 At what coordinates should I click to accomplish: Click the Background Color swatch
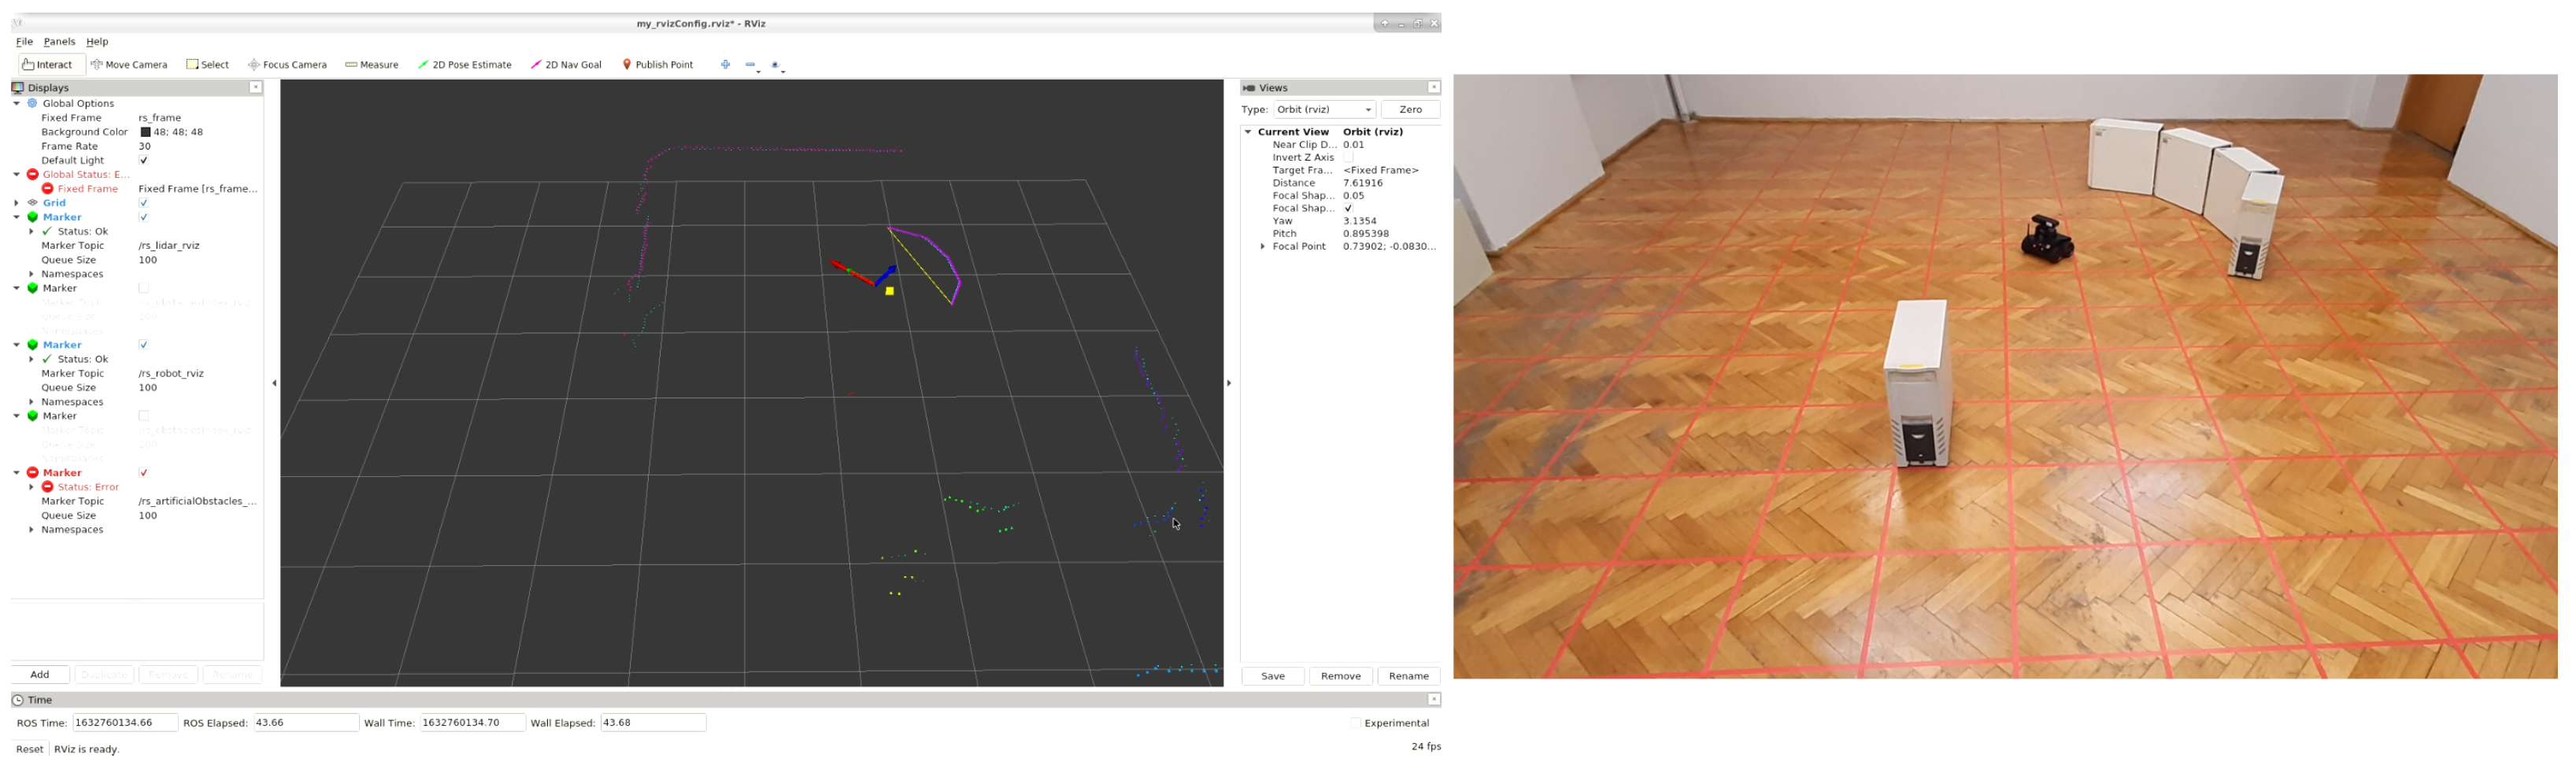(145, 132)
